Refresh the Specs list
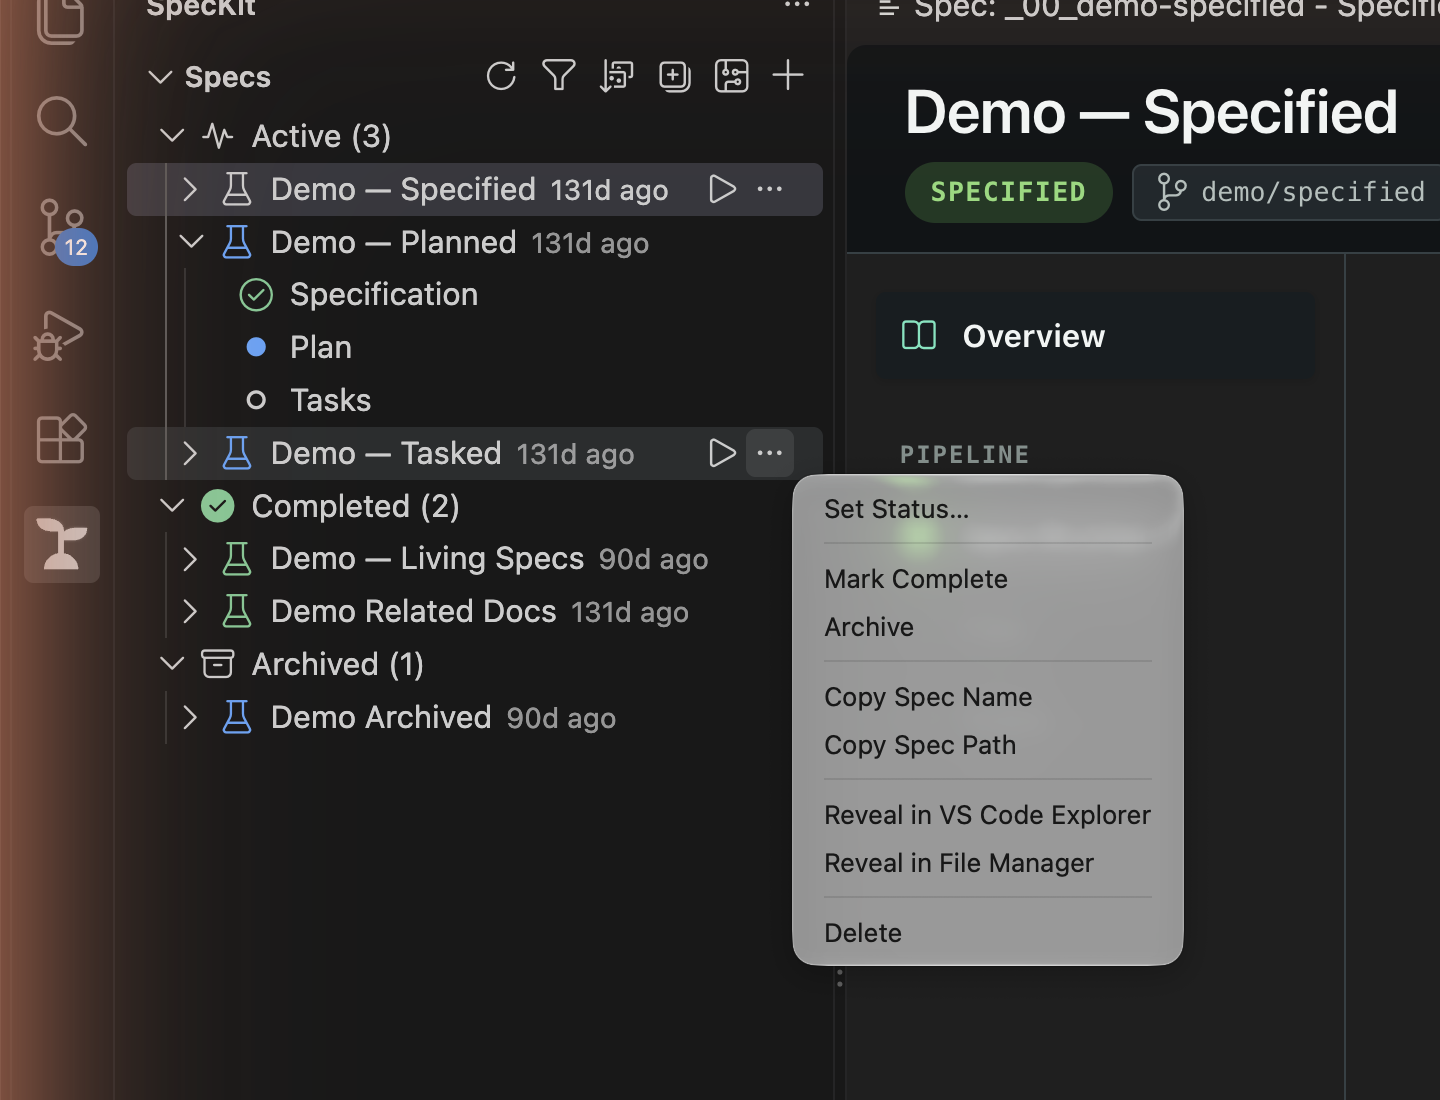Screen dimensions: 1440x1100 pyautogui.click(x=501, y=76)
